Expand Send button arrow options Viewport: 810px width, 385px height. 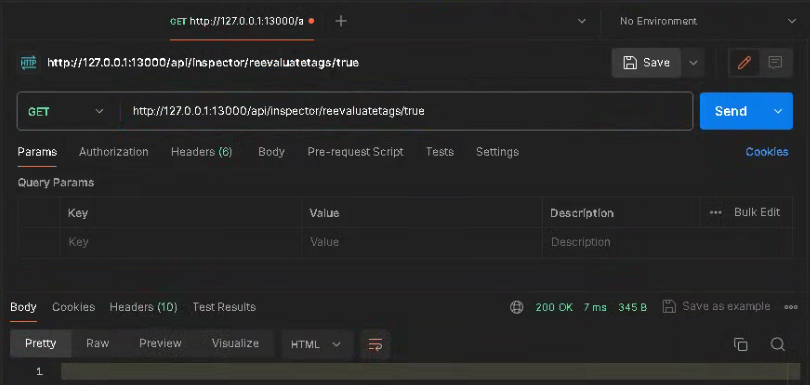[x=777, y=112]
